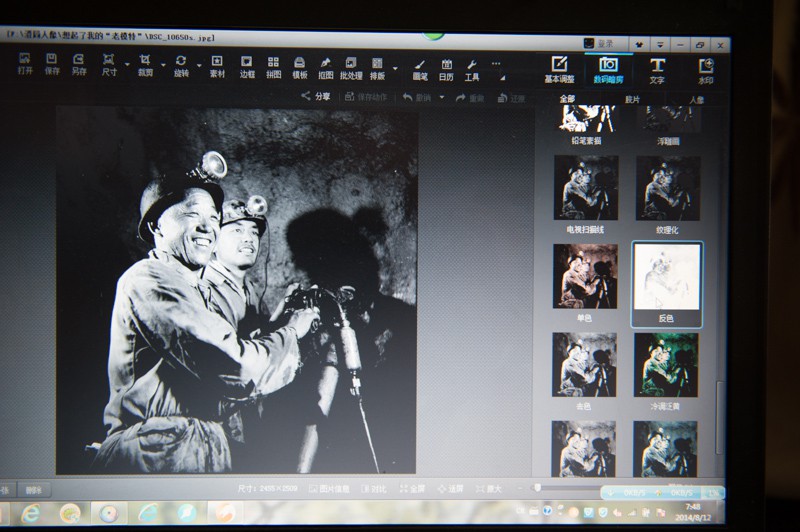Expand the 裁剪 dropdown arrow
Image resolution: width=800 pixels, height=532 pixels.
coord(163,65)
